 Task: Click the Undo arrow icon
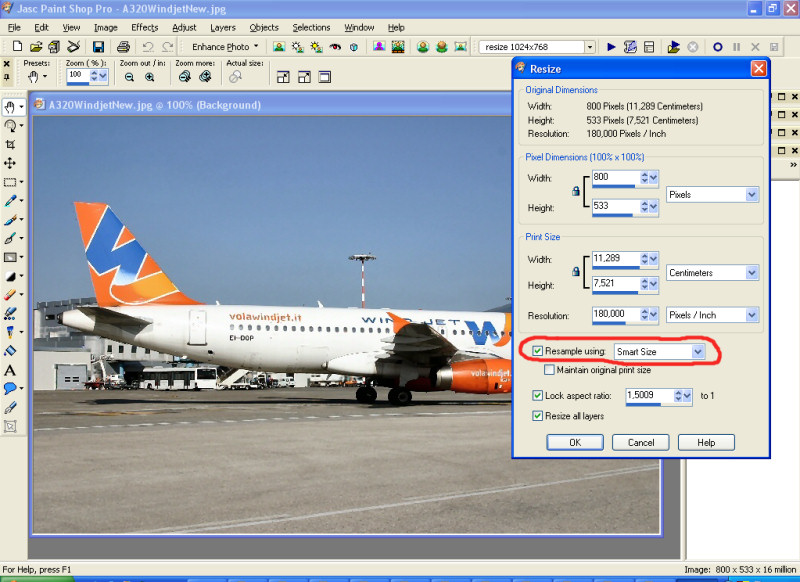[x=148, y=47]
